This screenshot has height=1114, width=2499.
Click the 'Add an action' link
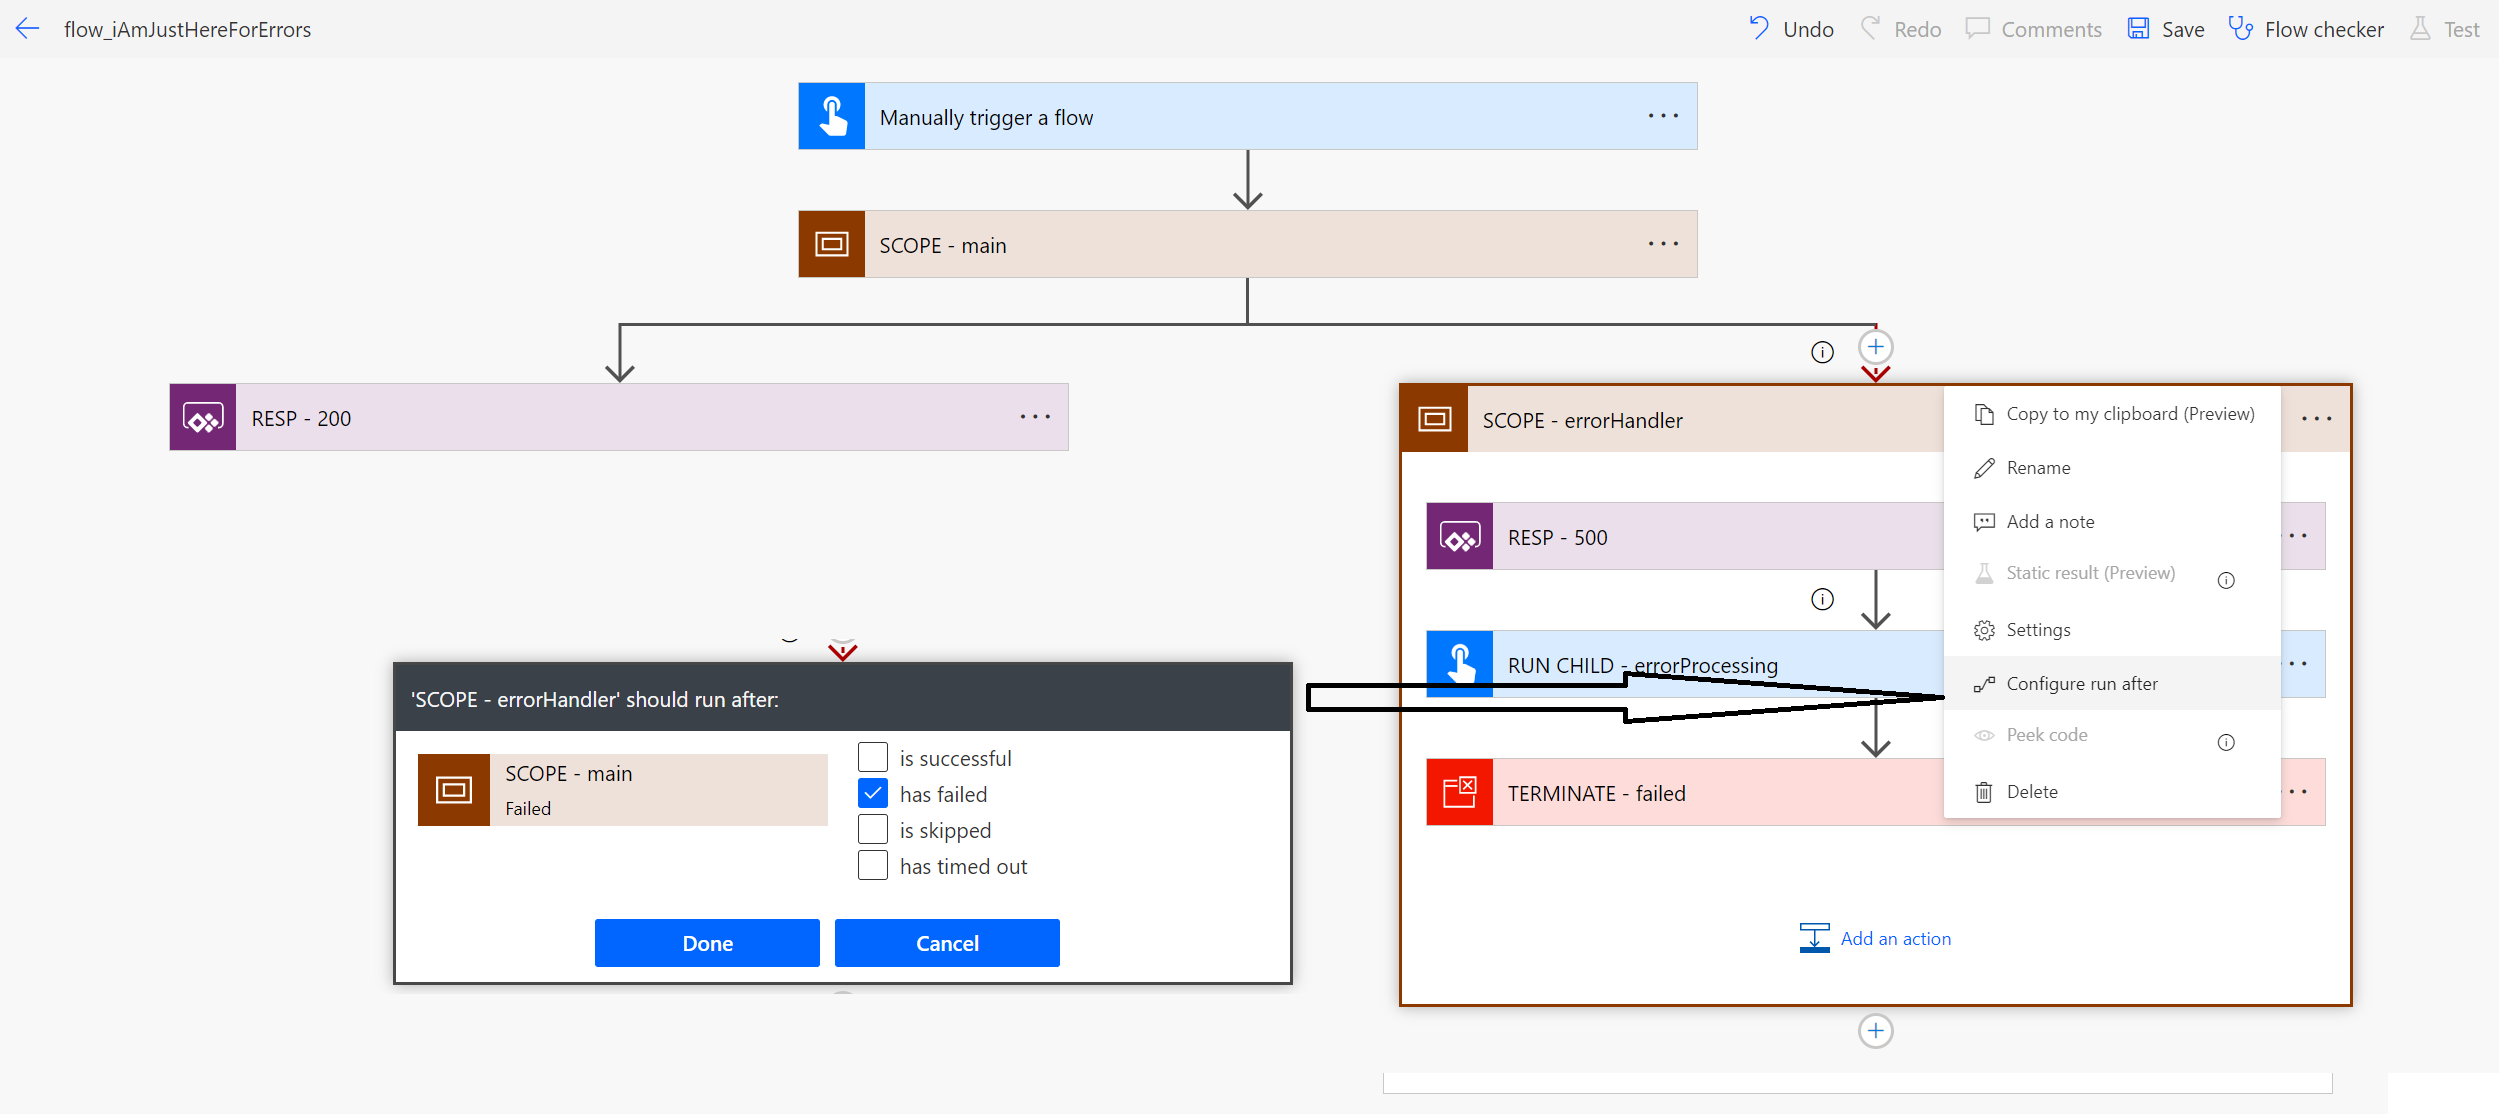point(1895,939)
